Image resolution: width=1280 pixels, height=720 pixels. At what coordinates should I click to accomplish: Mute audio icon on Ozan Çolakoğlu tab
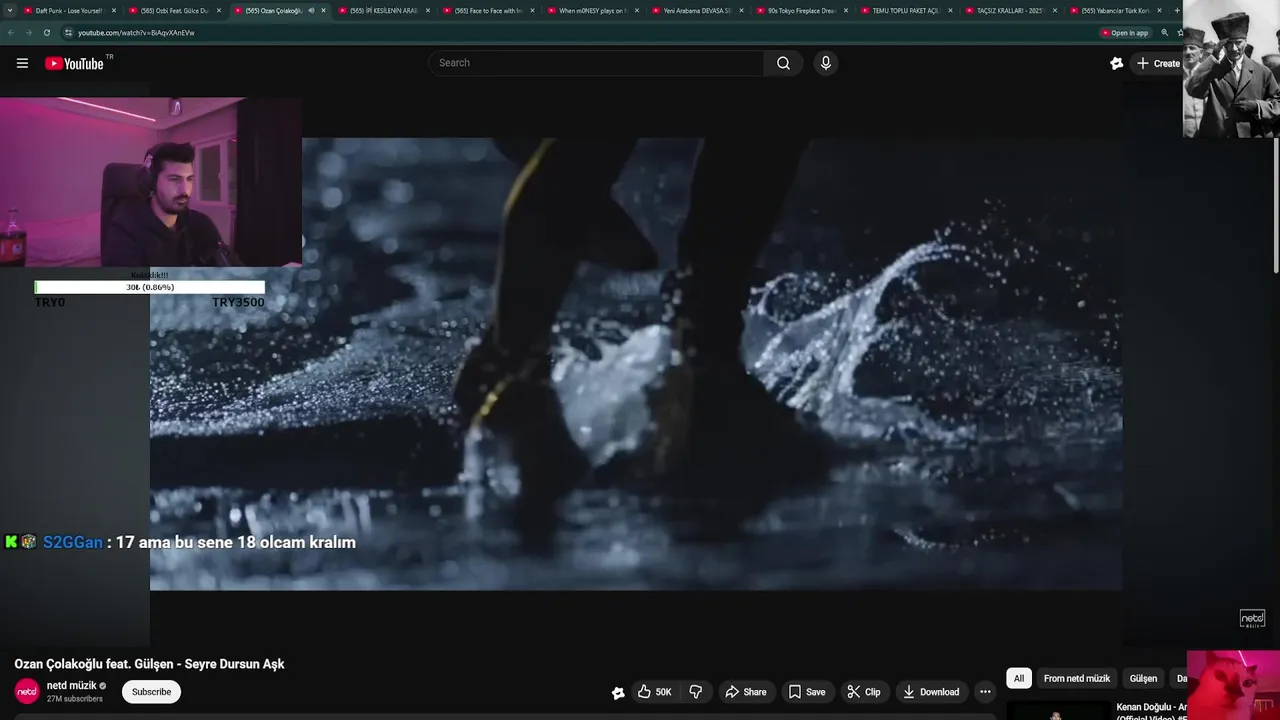coord(311,10)
